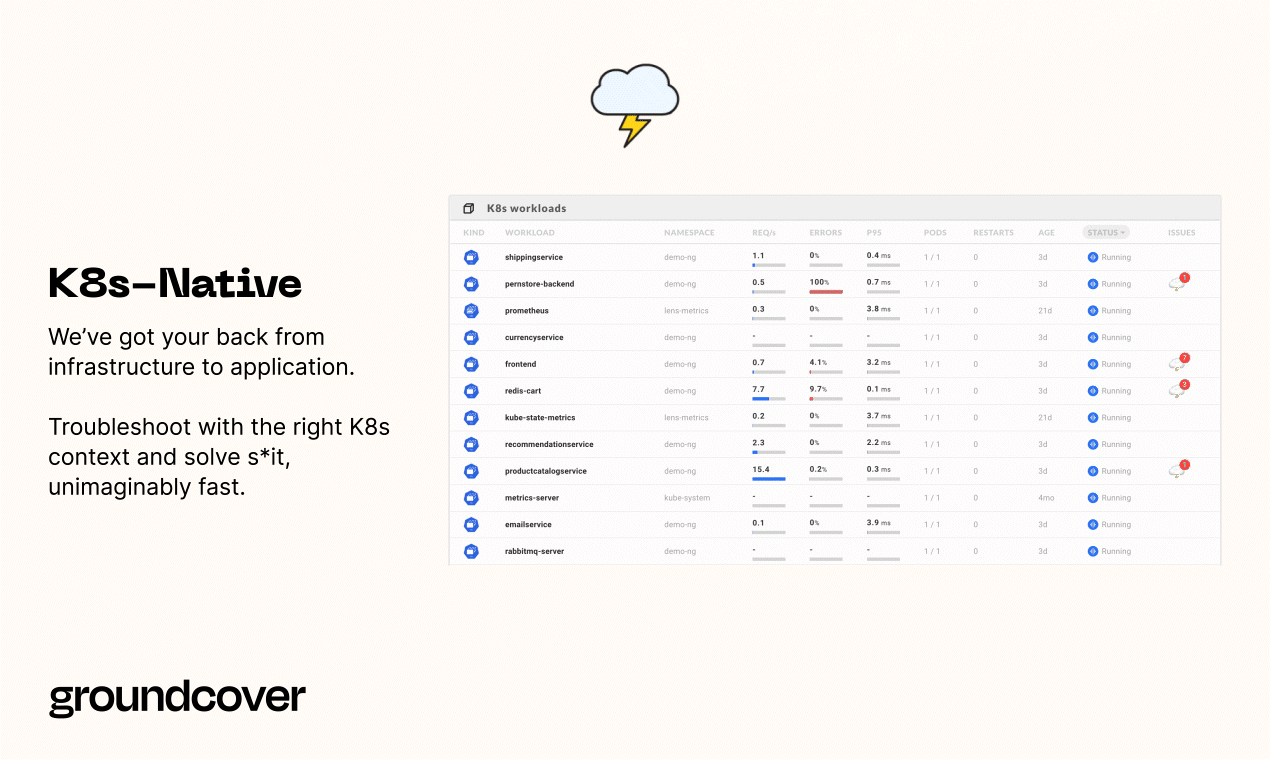Open issues alert for productcatalogservice
The image size is (1270, 760).
tap(1179, 470)
